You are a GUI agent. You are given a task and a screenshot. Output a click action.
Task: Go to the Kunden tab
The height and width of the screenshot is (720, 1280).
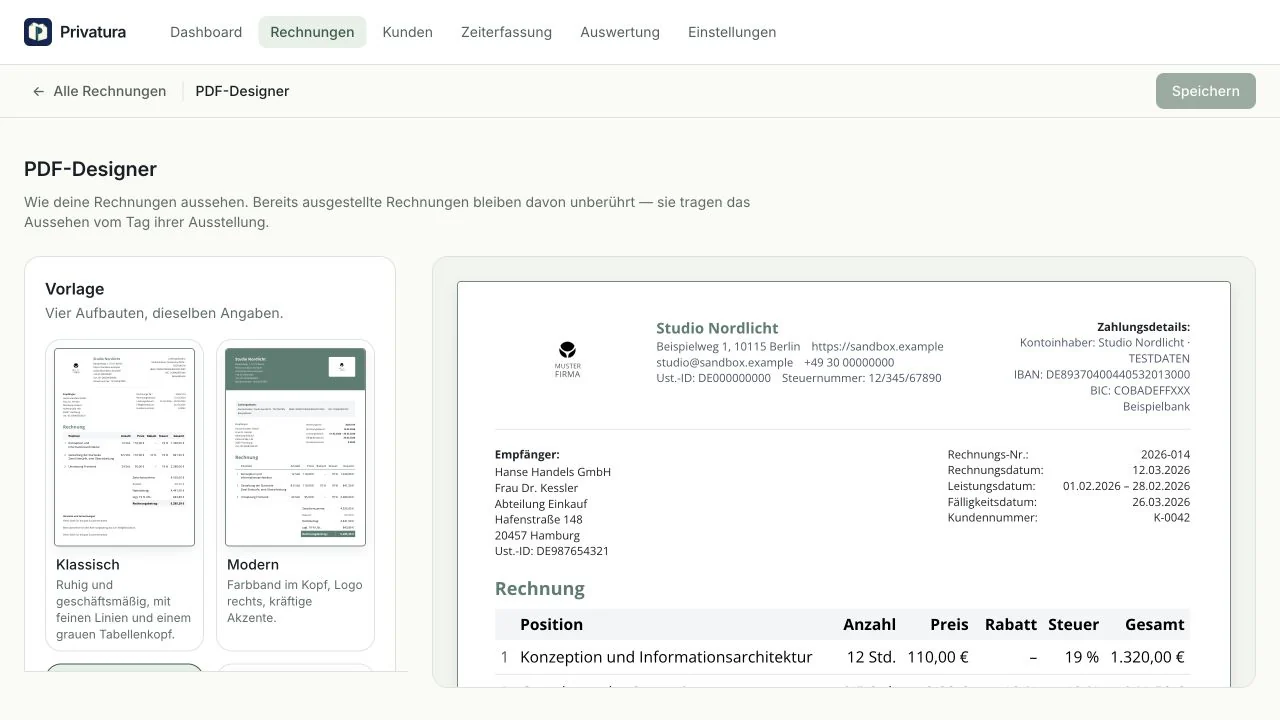pyautogui.click(x=408, y=32)
